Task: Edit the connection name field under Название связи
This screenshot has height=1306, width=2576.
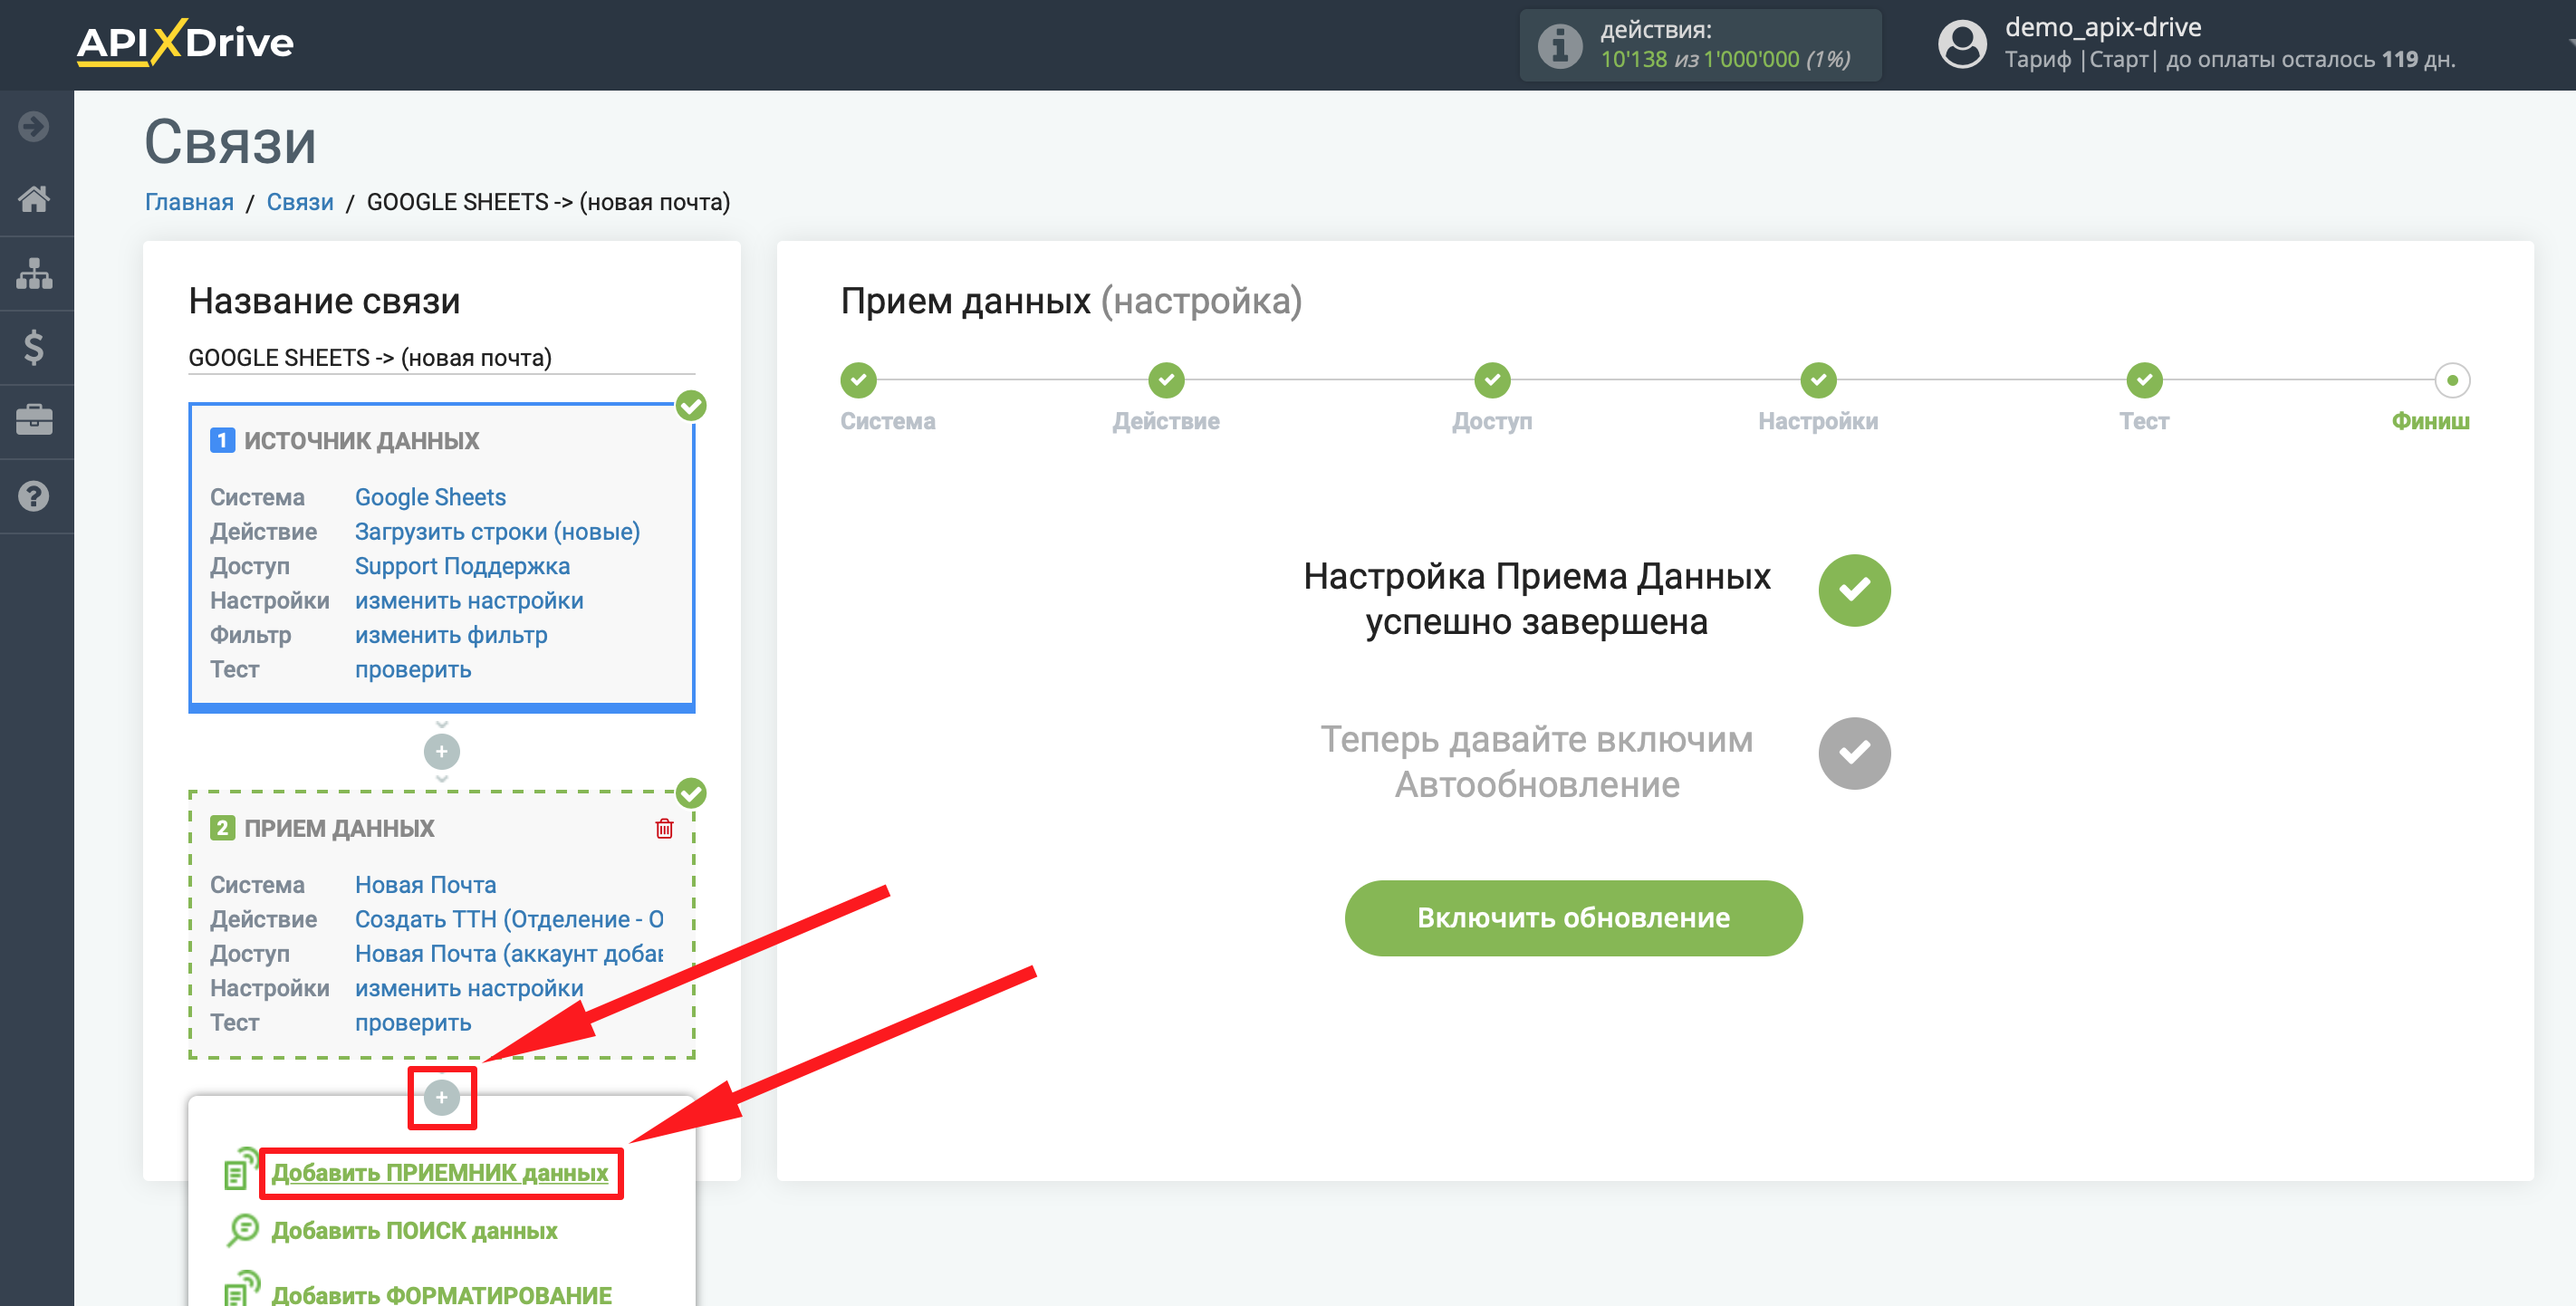Action: click(442, 358)
